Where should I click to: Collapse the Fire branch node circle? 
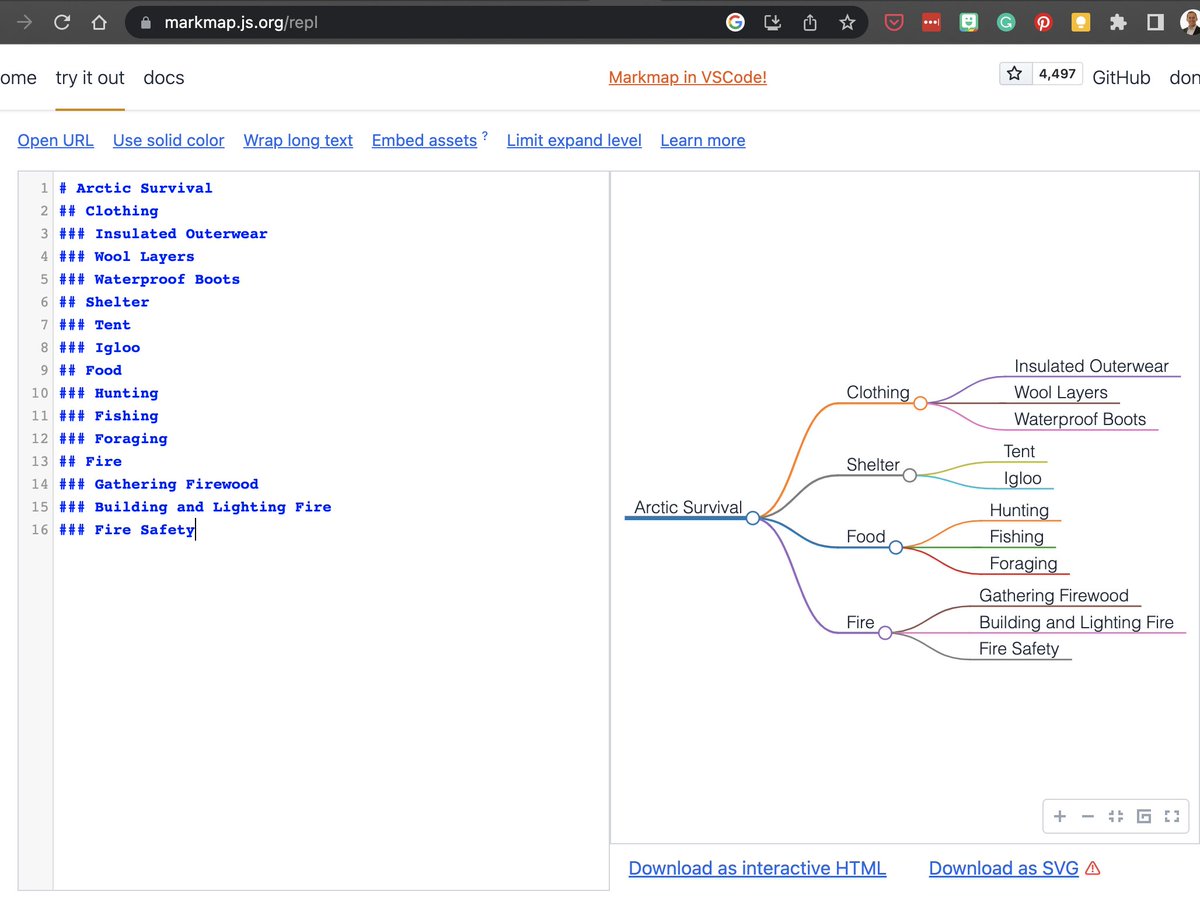(886, 633)
